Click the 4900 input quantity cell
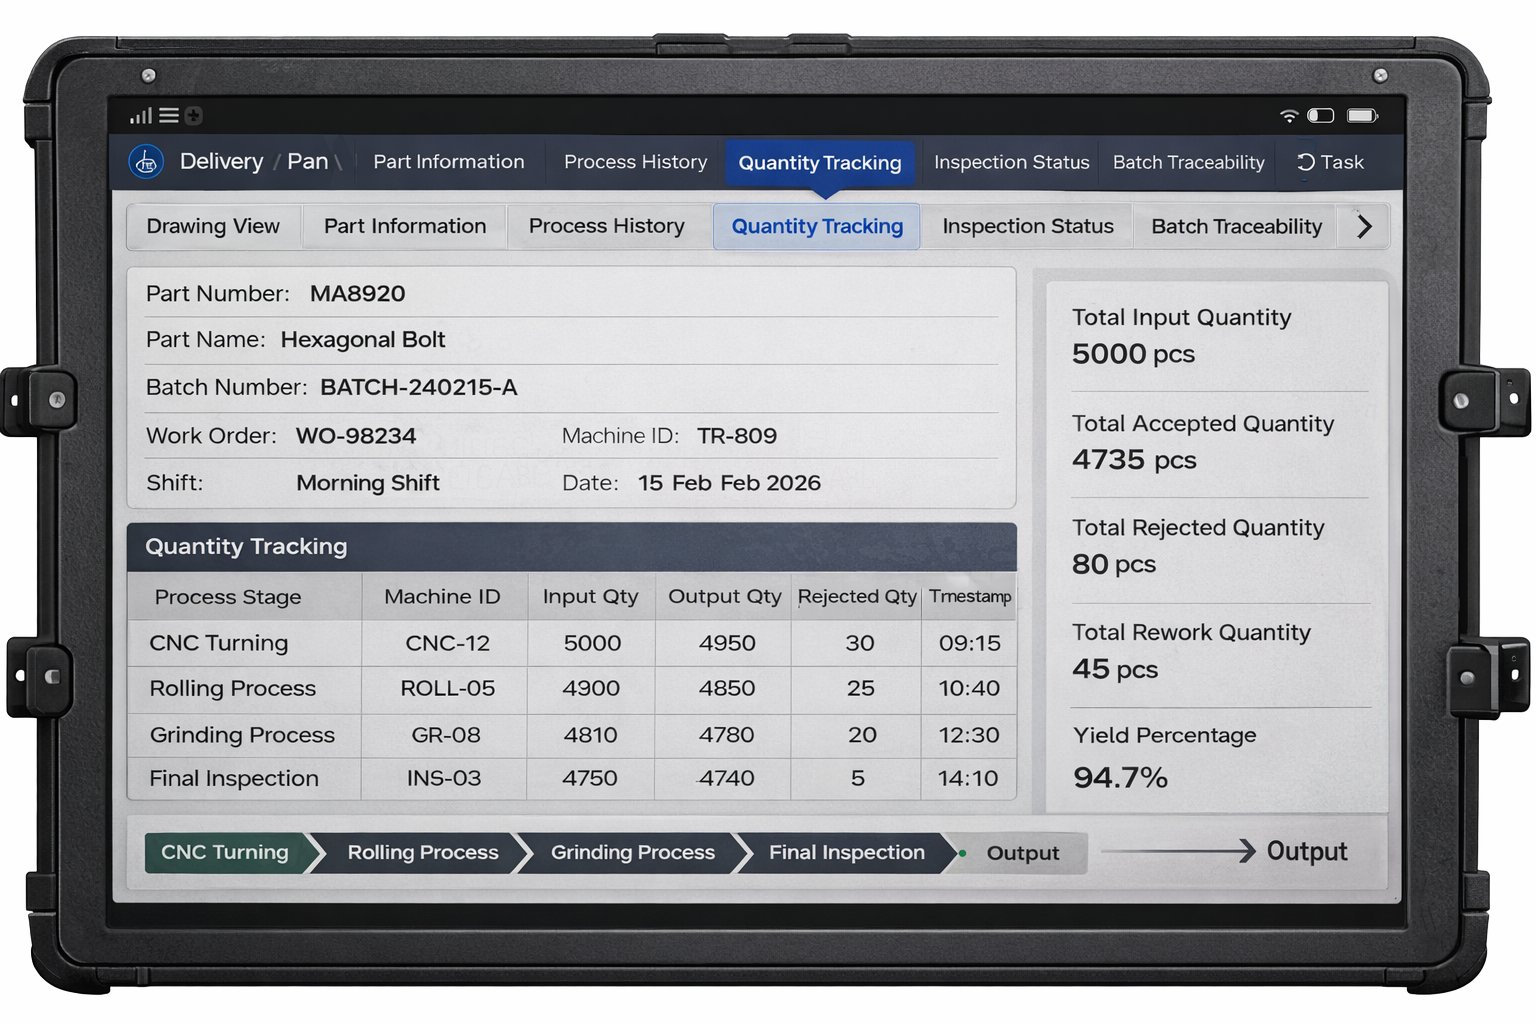1536x1024 pixels. point(591,688)
